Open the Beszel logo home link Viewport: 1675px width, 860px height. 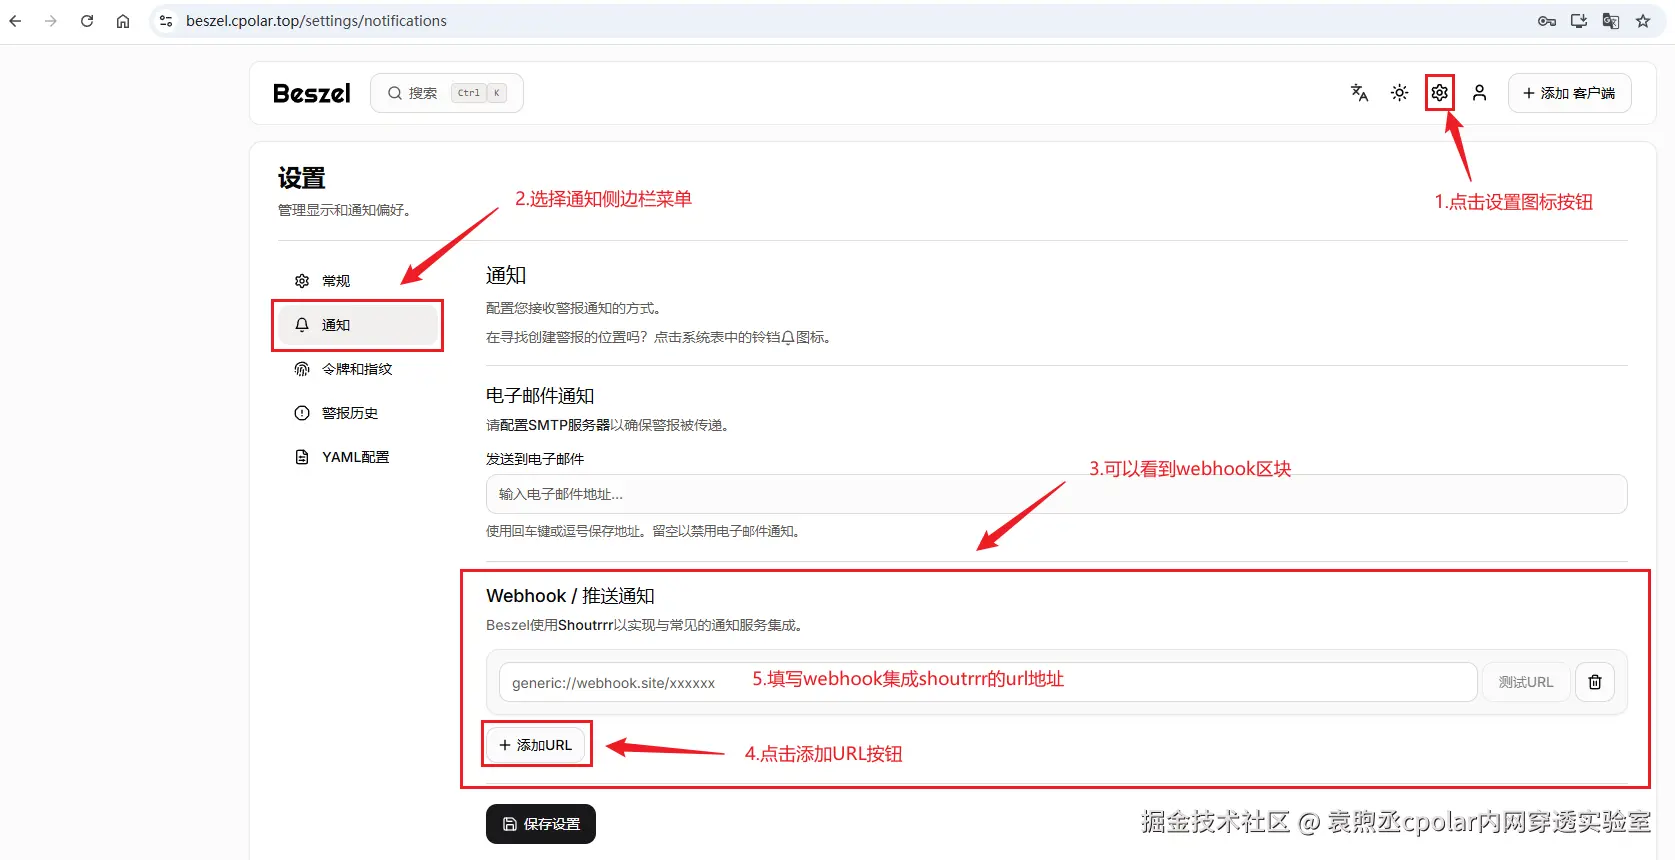point(312,93)
